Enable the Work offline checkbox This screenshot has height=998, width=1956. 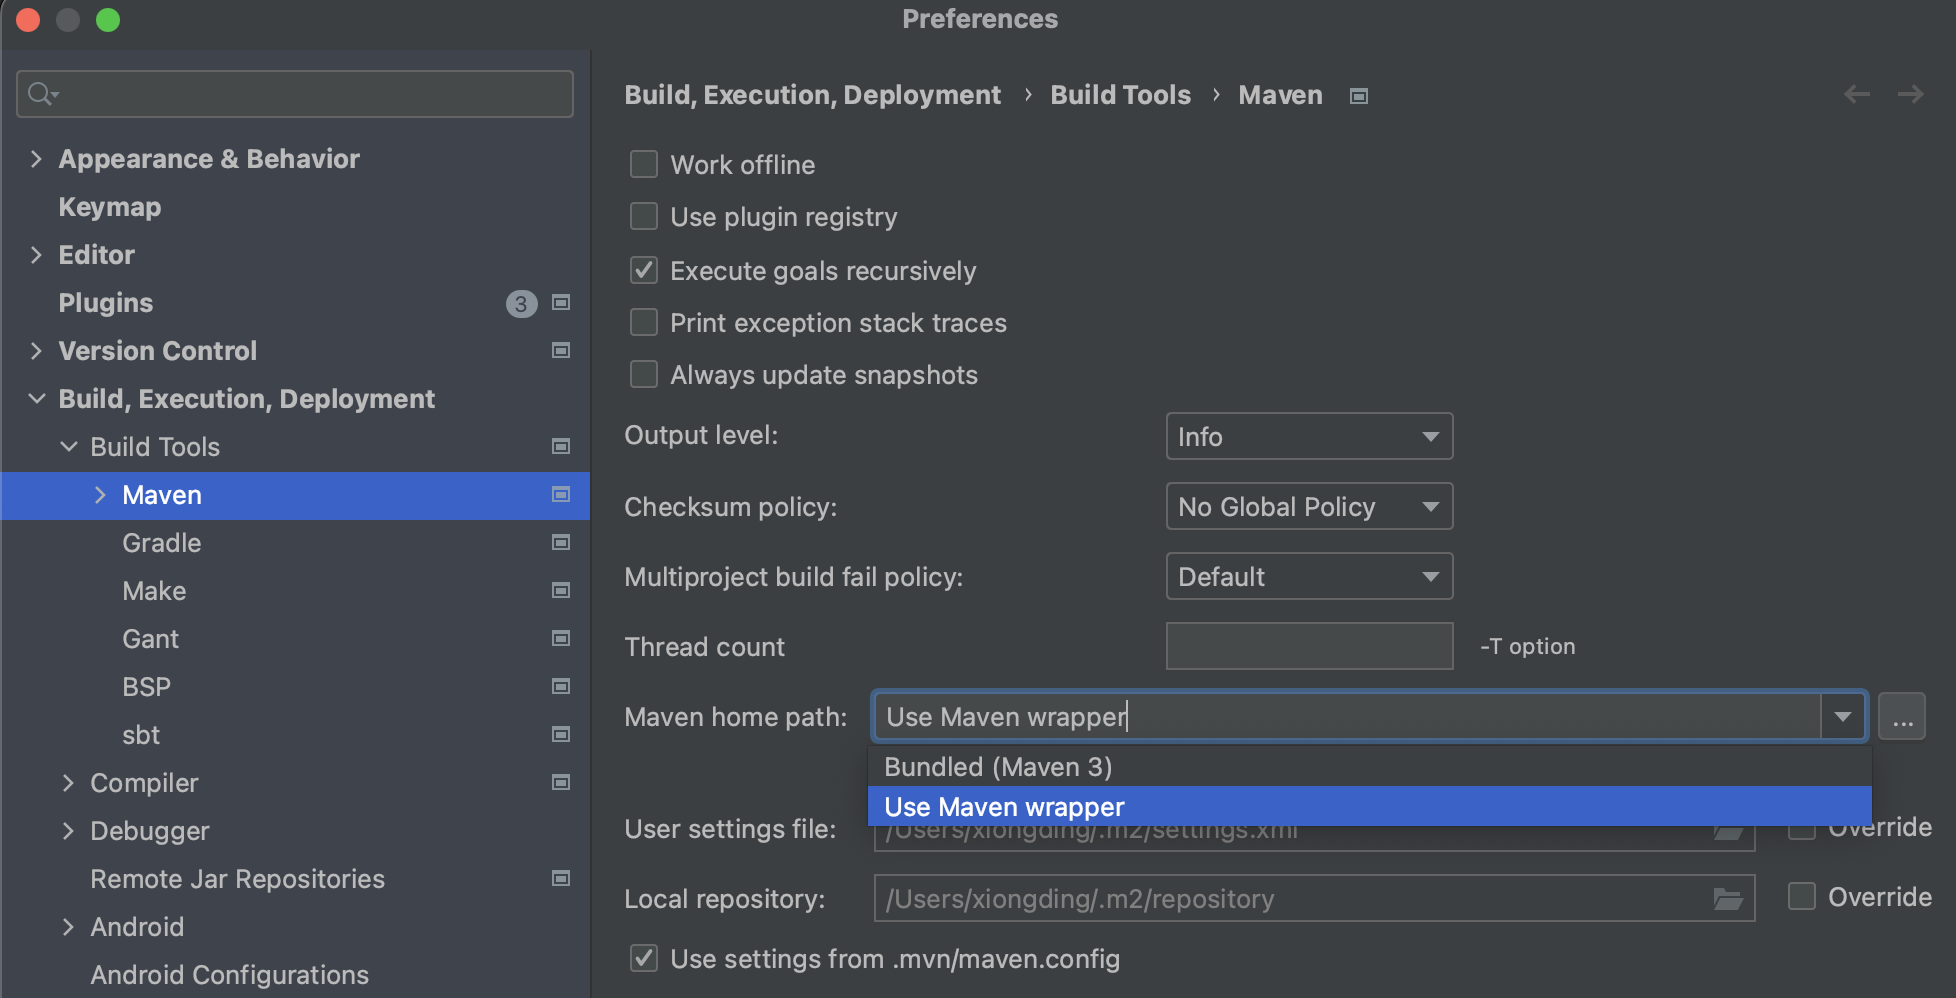click(x=644, y=164)
